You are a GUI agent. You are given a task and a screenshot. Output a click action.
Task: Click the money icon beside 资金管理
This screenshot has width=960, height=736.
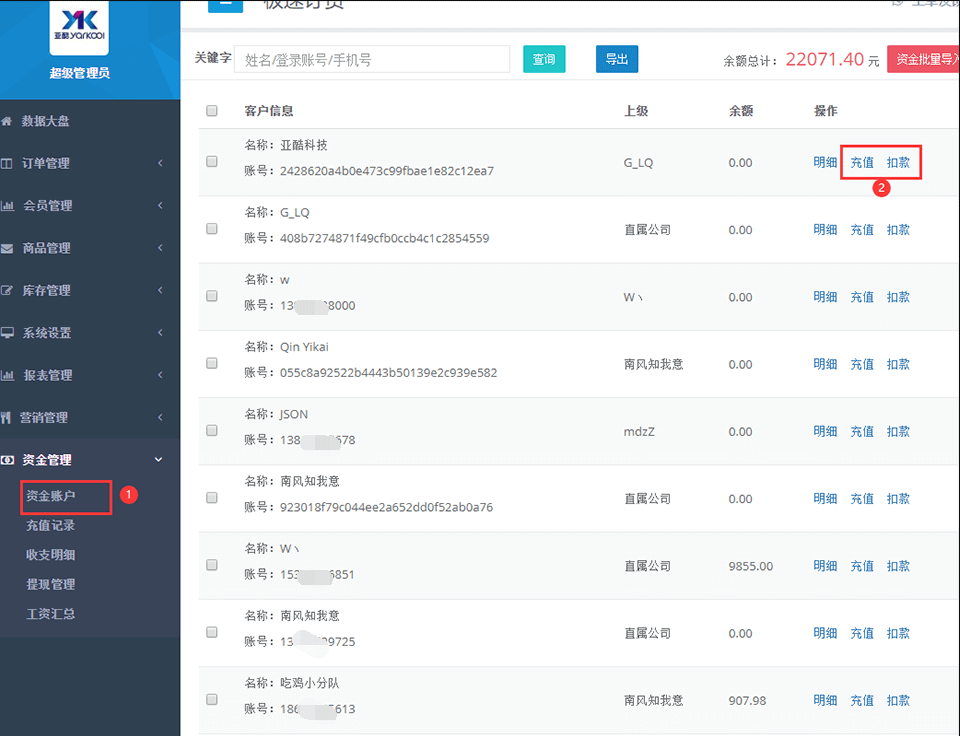coord(7,460)
